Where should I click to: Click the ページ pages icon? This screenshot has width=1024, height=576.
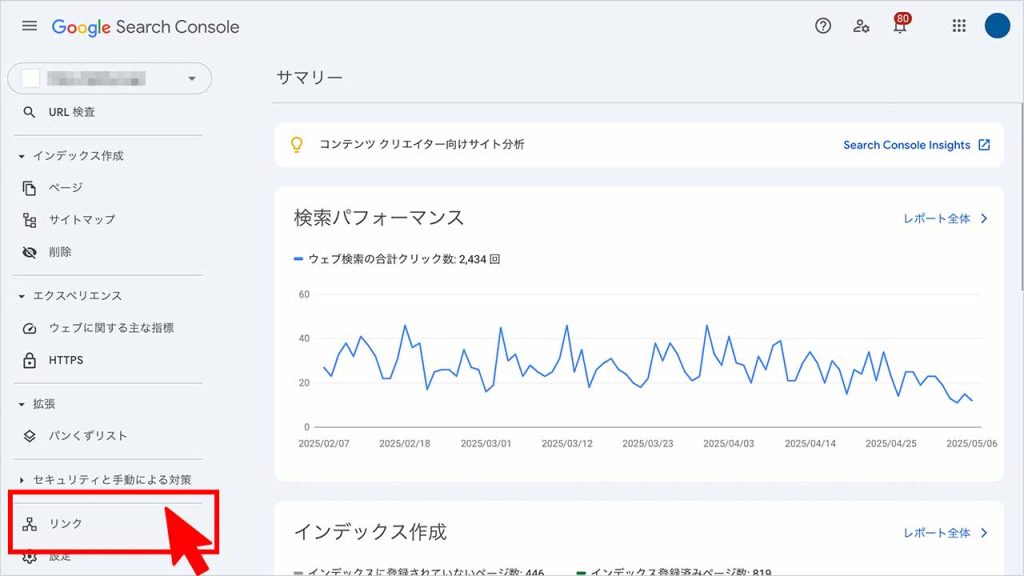click(x=29, y=188)
